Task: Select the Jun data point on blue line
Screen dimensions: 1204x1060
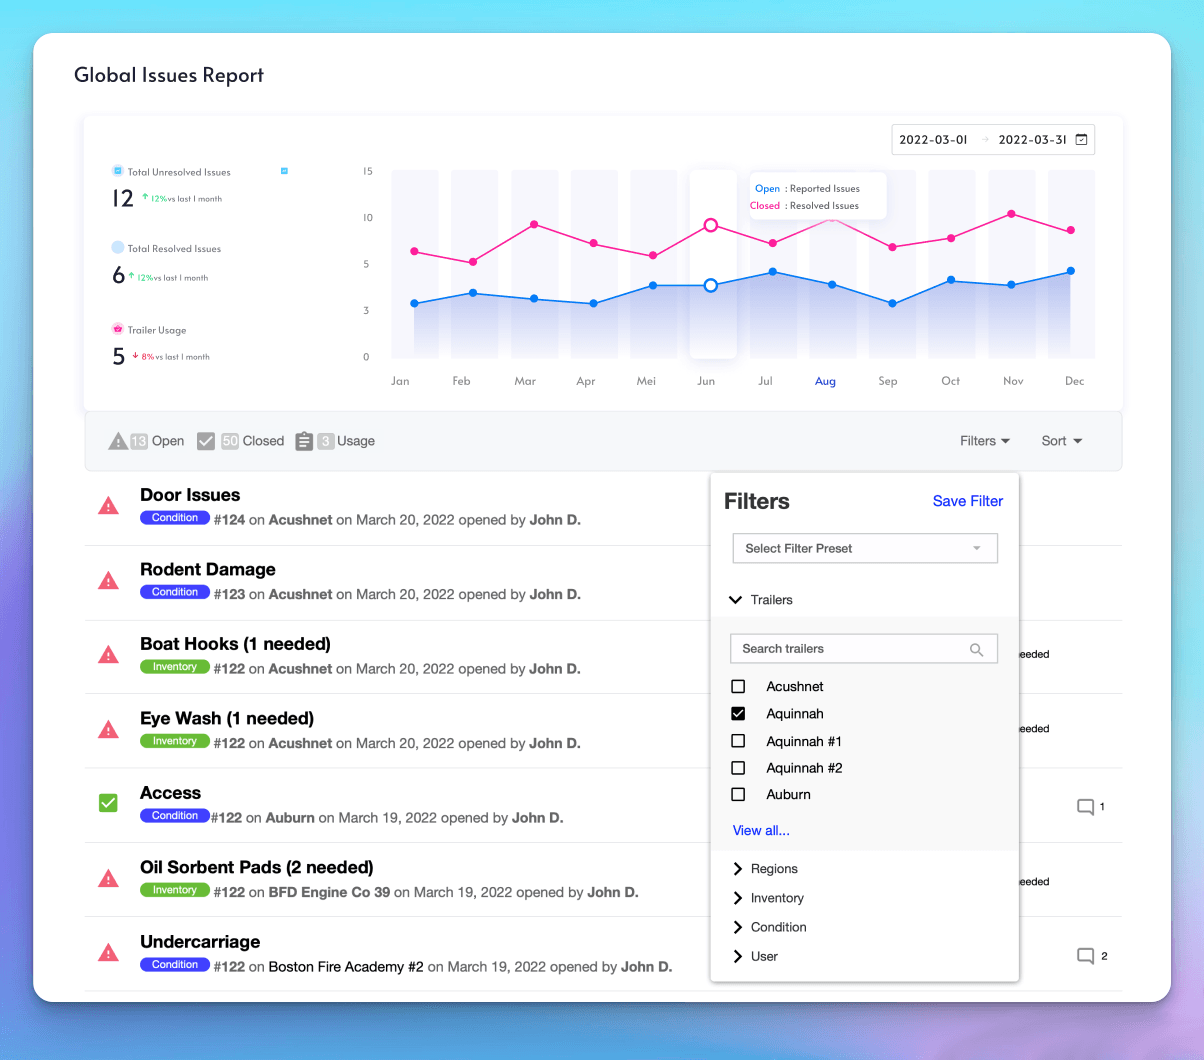Action: [x=710, y=286]
